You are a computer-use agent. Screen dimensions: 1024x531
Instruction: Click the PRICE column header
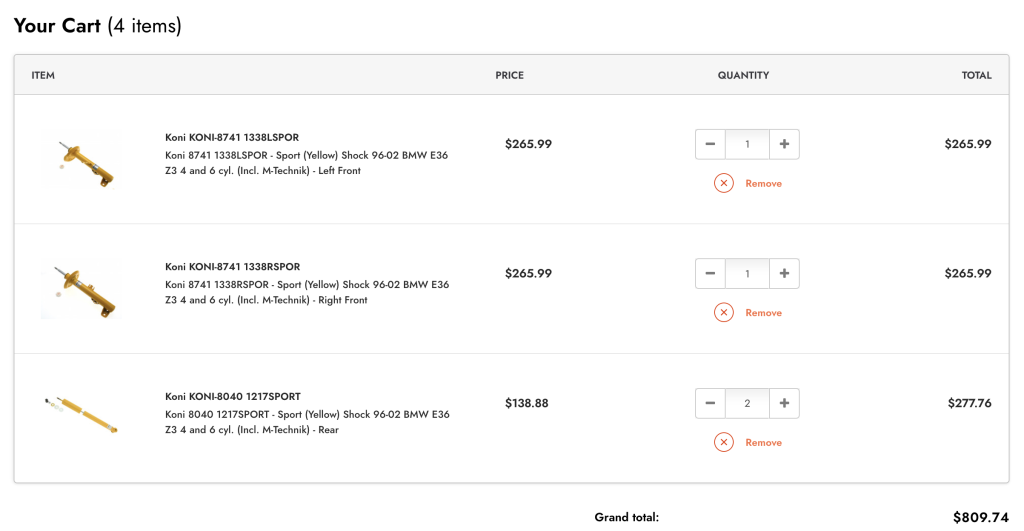pos(509,75)
